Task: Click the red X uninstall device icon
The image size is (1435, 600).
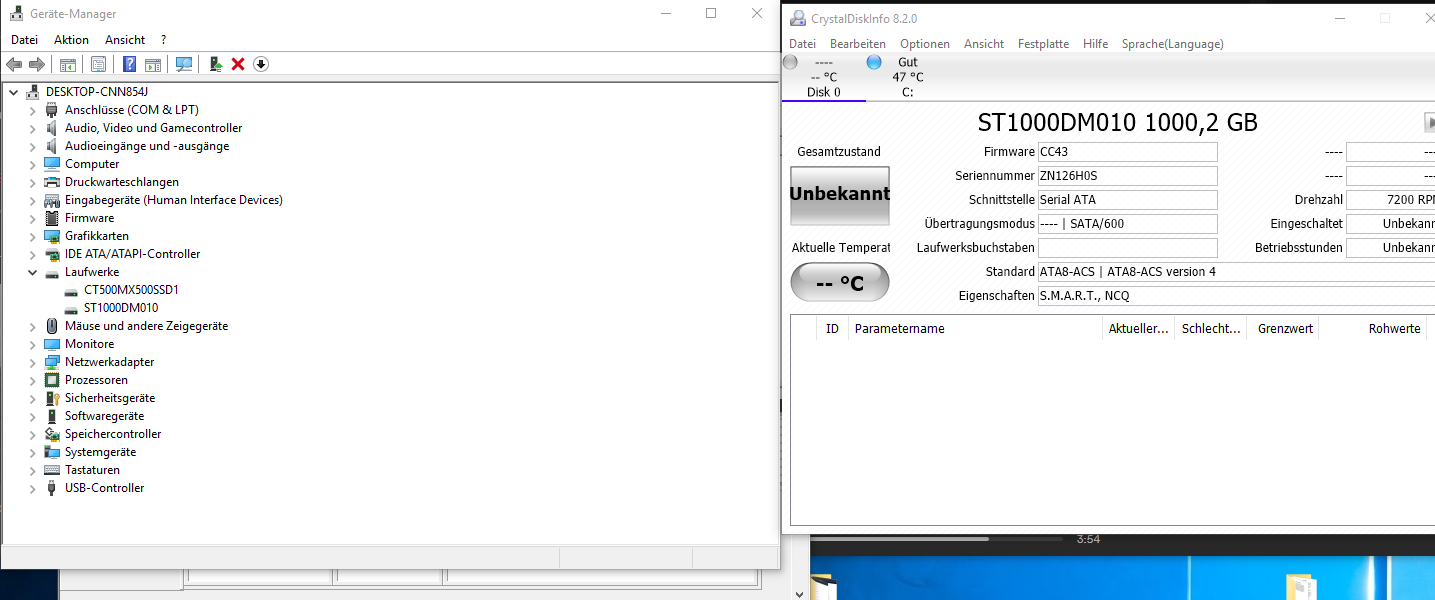Action: click(x=238, y=64)
